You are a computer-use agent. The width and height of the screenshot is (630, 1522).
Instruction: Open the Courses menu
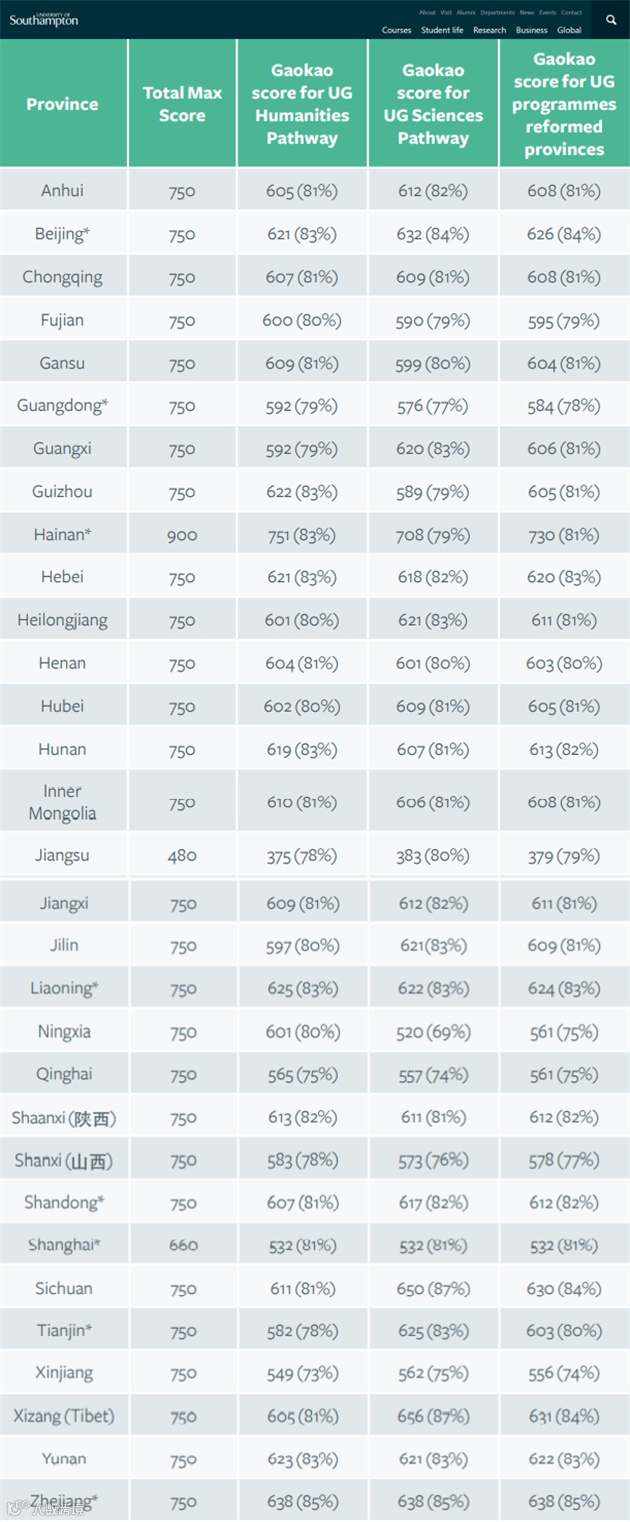click(x=397, y=30)
